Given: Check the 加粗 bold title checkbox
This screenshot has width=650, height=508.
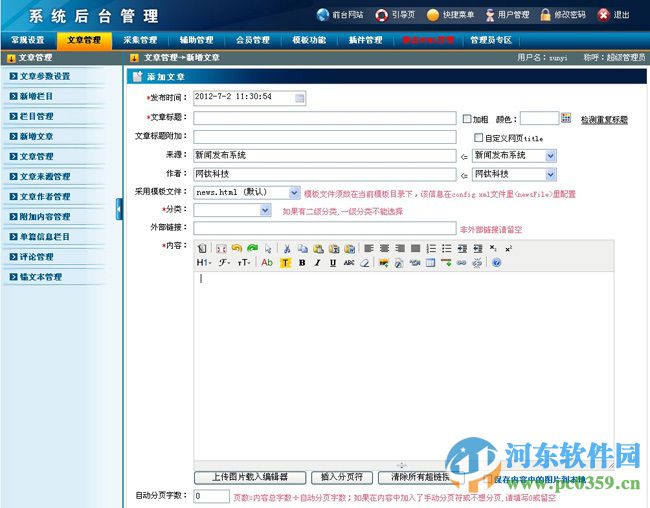Looking at the screenshot, I should (467, 119).
